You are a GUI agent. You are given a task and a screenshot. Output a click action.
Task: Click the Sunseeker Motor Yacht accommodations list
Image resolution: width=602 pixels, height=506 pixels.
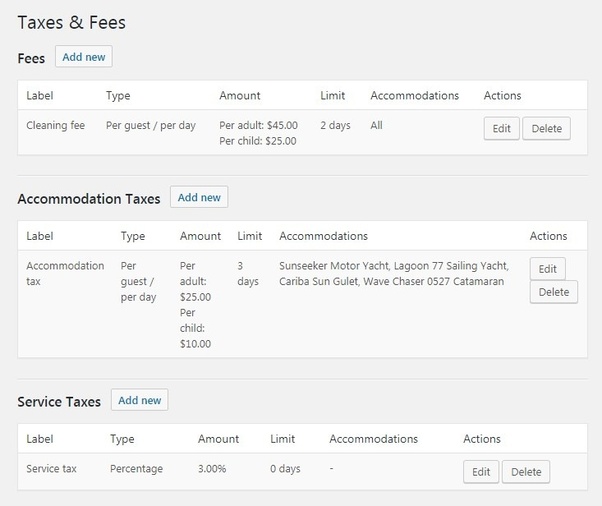tap(393, 273)
